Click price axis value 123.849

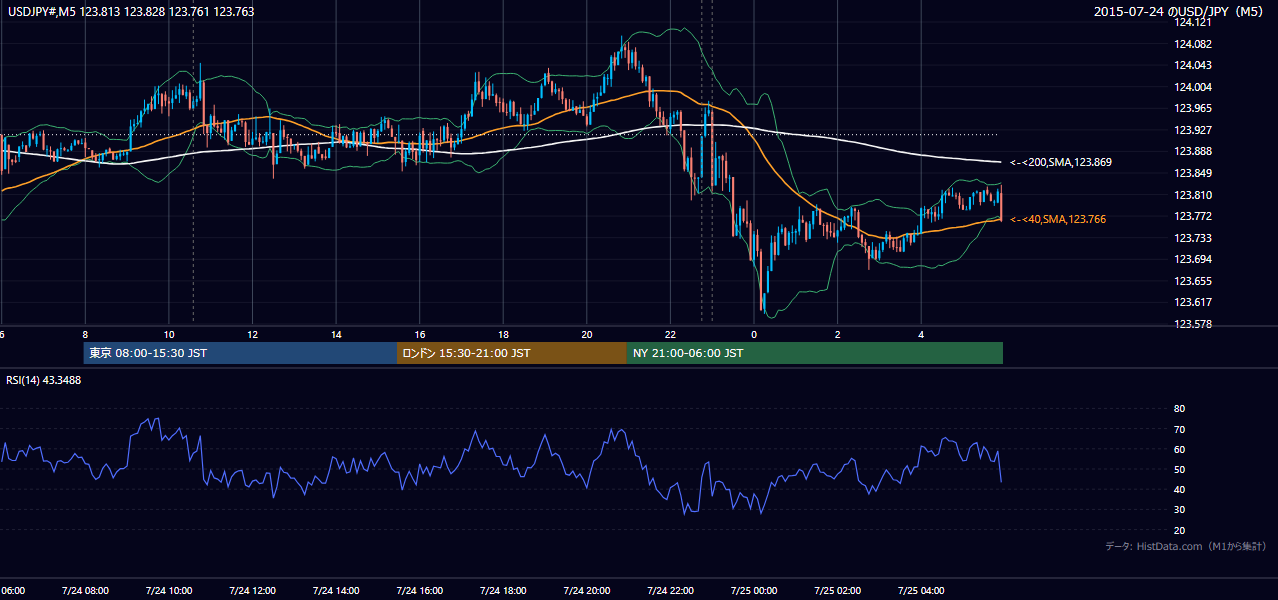1192,173
